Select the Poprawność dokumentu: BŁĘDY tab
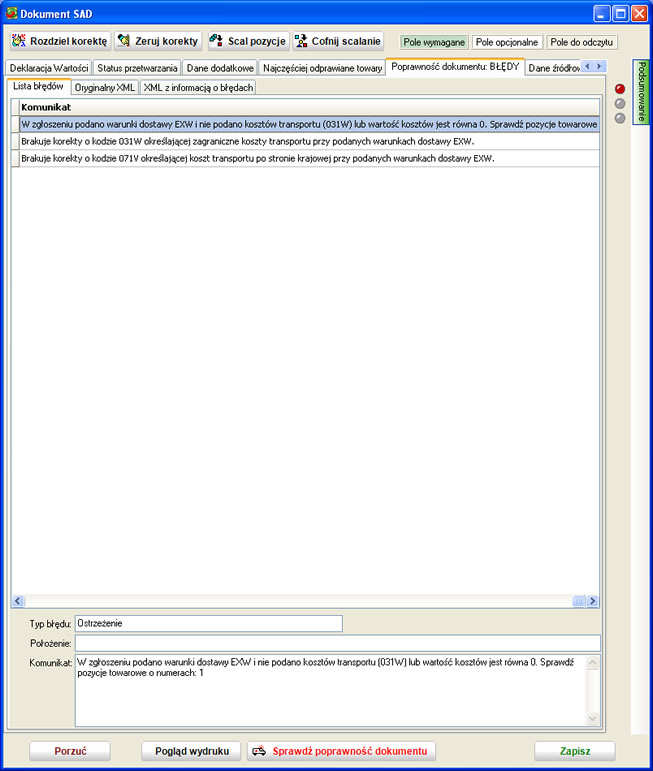This screenshot has width=653, height=771. 455,66
